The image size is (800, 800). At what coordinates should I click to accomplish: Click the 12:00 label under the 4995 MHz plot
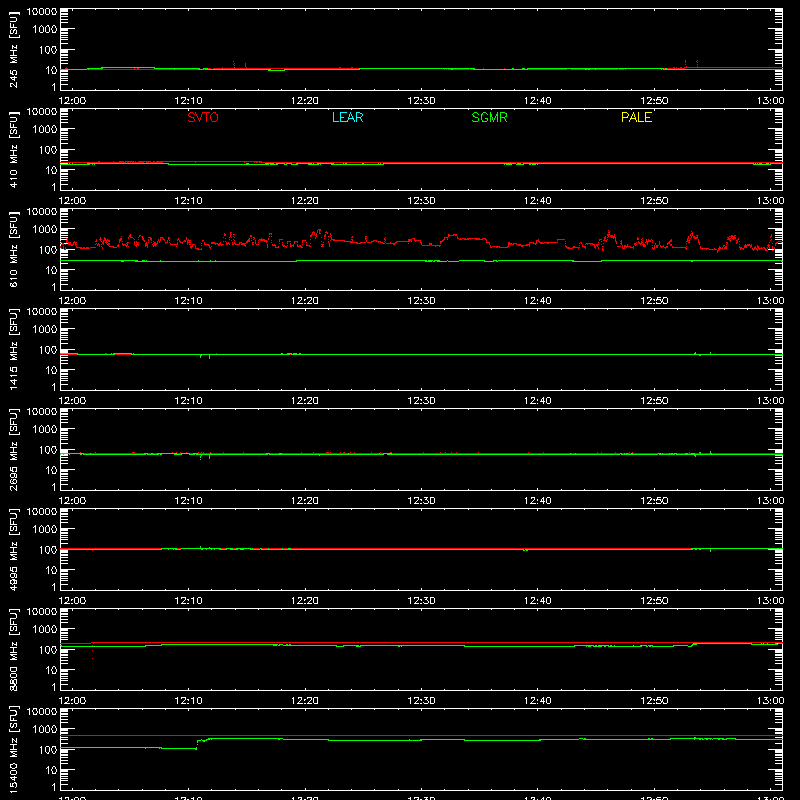pyautogui.click(x=72, y=601)
